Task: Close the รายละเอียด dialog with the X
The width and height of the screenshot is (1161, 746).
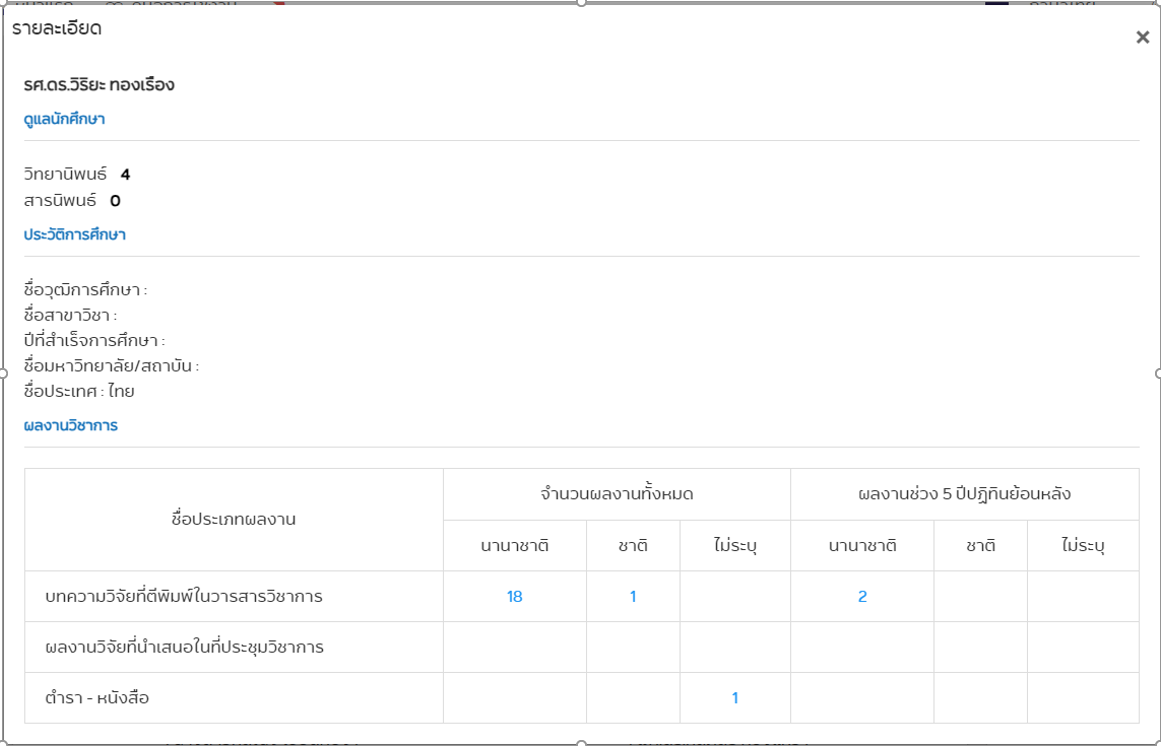Action: pyautogui.click(x=1142, y=38)
